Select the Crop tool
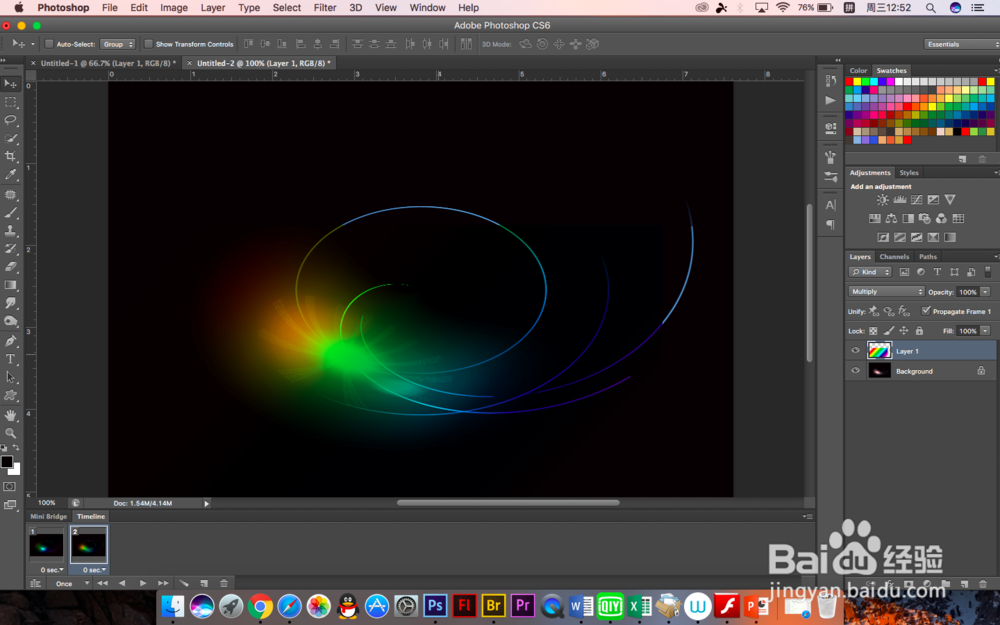 [x=11, y=156]
